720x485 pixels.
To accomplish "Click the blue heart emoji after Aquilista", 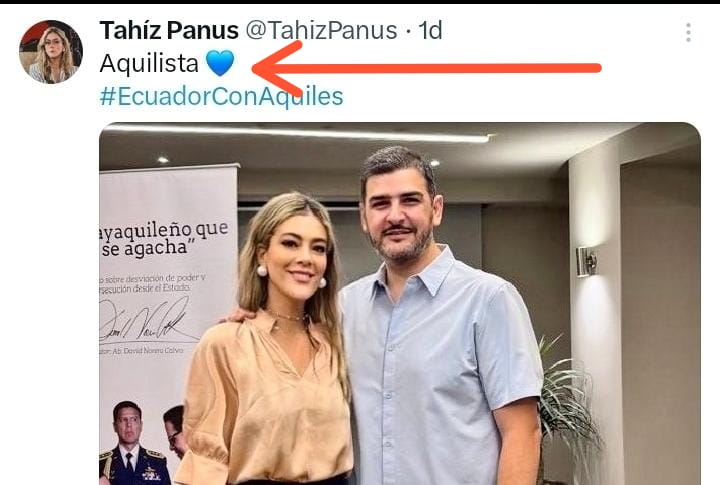I will point(220,63).
